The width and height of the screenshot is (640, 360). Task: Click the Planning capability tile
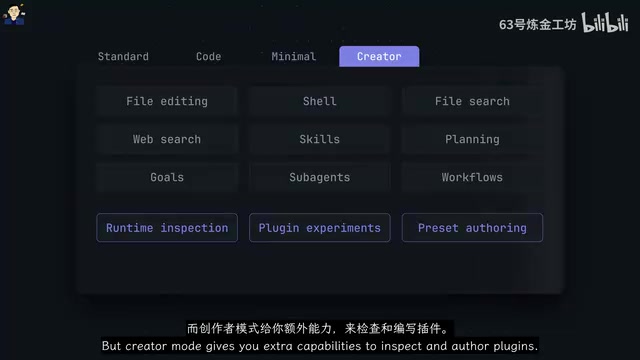(472, 139)
